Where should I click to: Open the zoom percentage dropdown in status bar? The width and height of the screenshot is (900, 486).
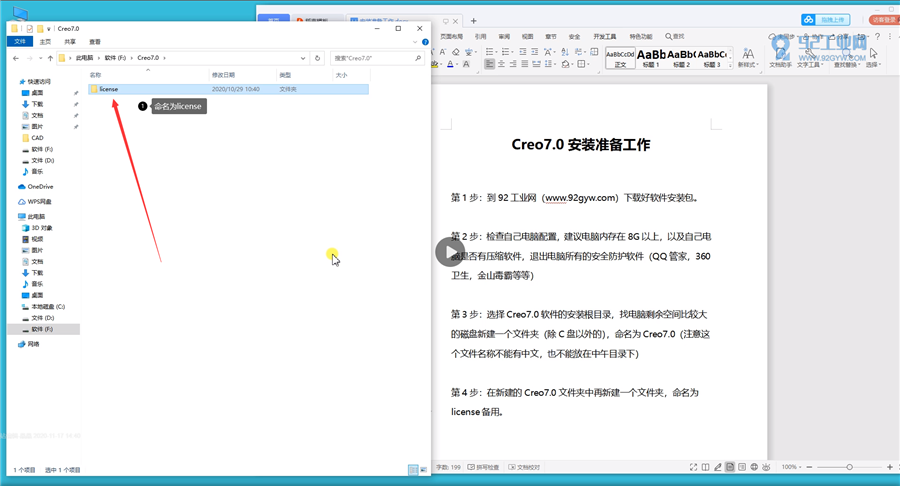800,467
